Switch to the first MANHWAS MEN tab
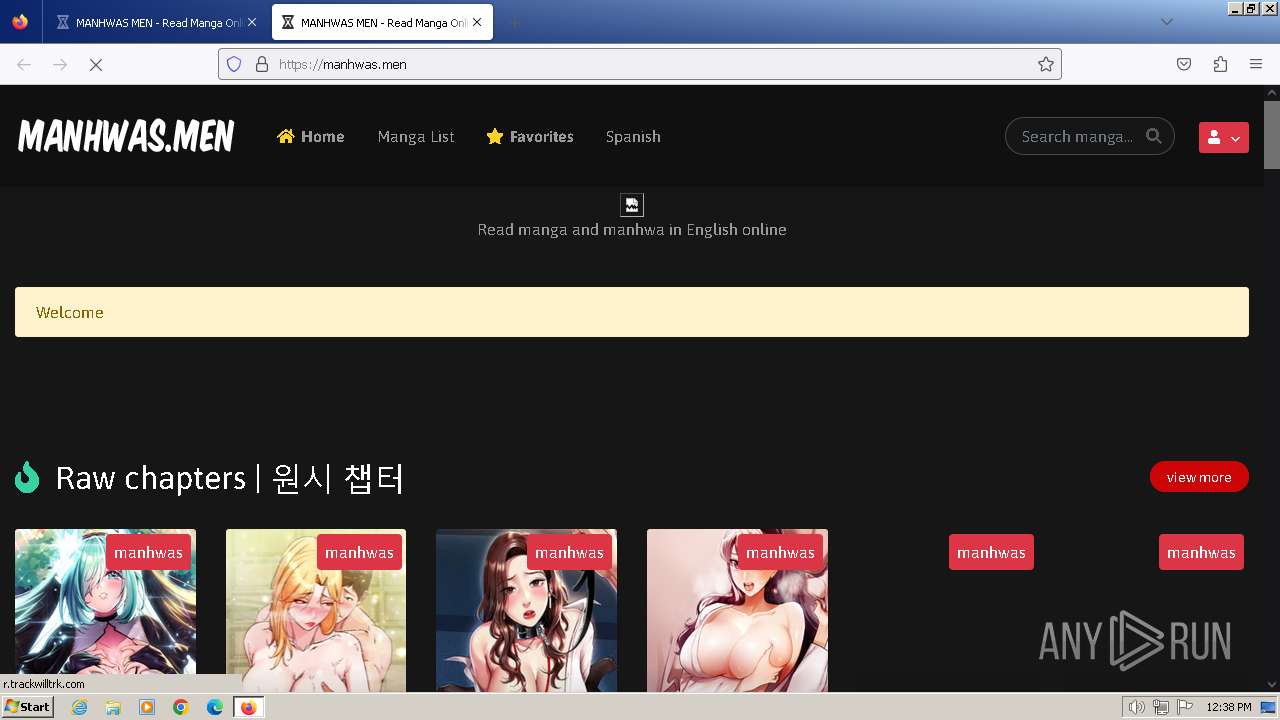Viewport: 1280px width, 720px height. [x=157, y=22]
